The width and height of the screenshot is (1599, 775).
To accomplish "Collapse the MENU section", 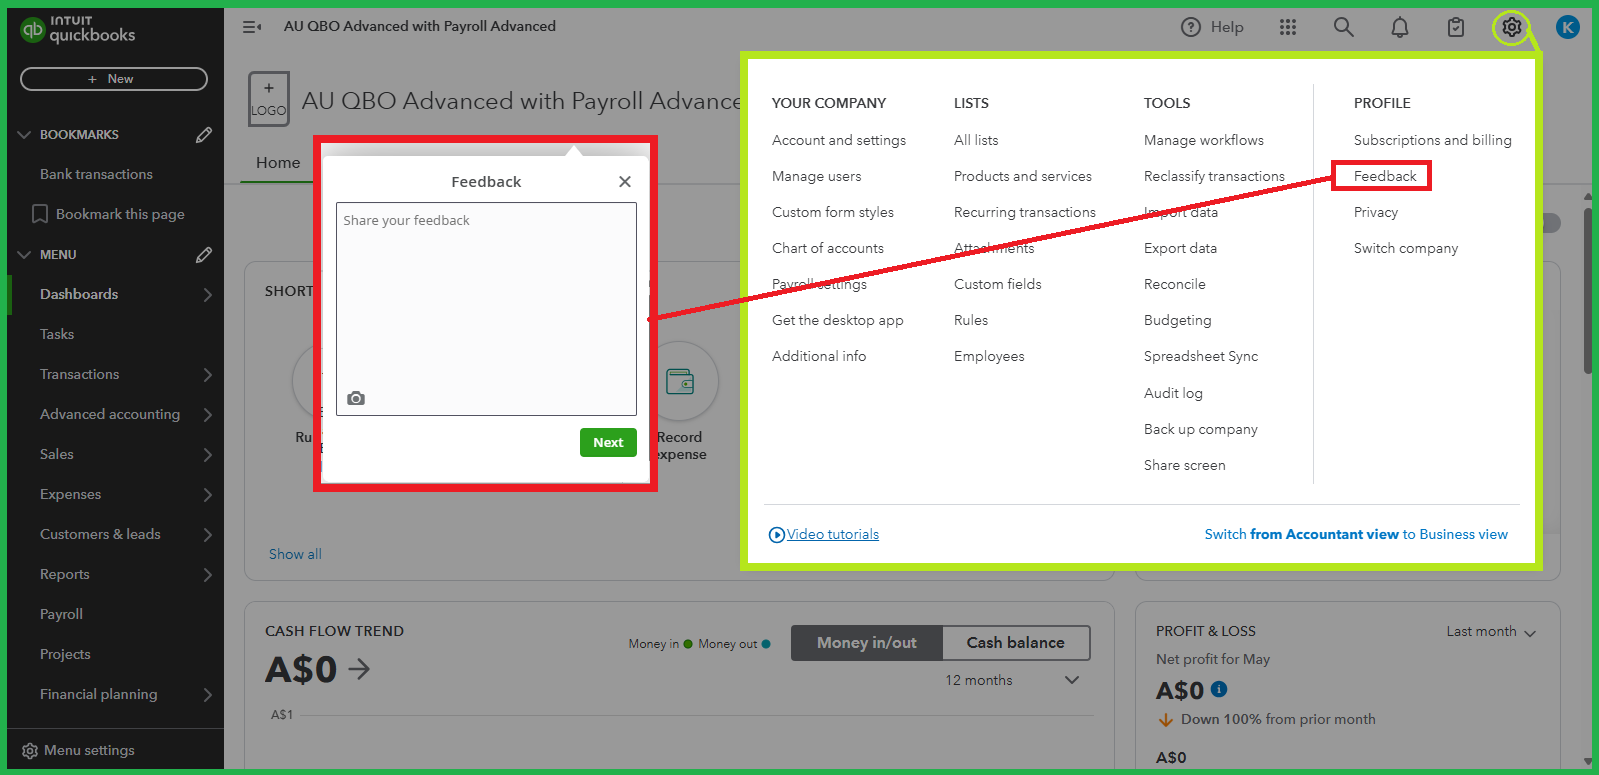I will pyautogui.click(x=24, y=254).
